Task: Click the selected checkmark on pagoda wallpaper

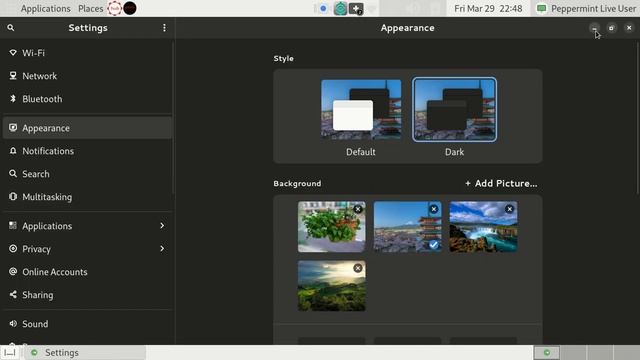Action: coord(433,244)
